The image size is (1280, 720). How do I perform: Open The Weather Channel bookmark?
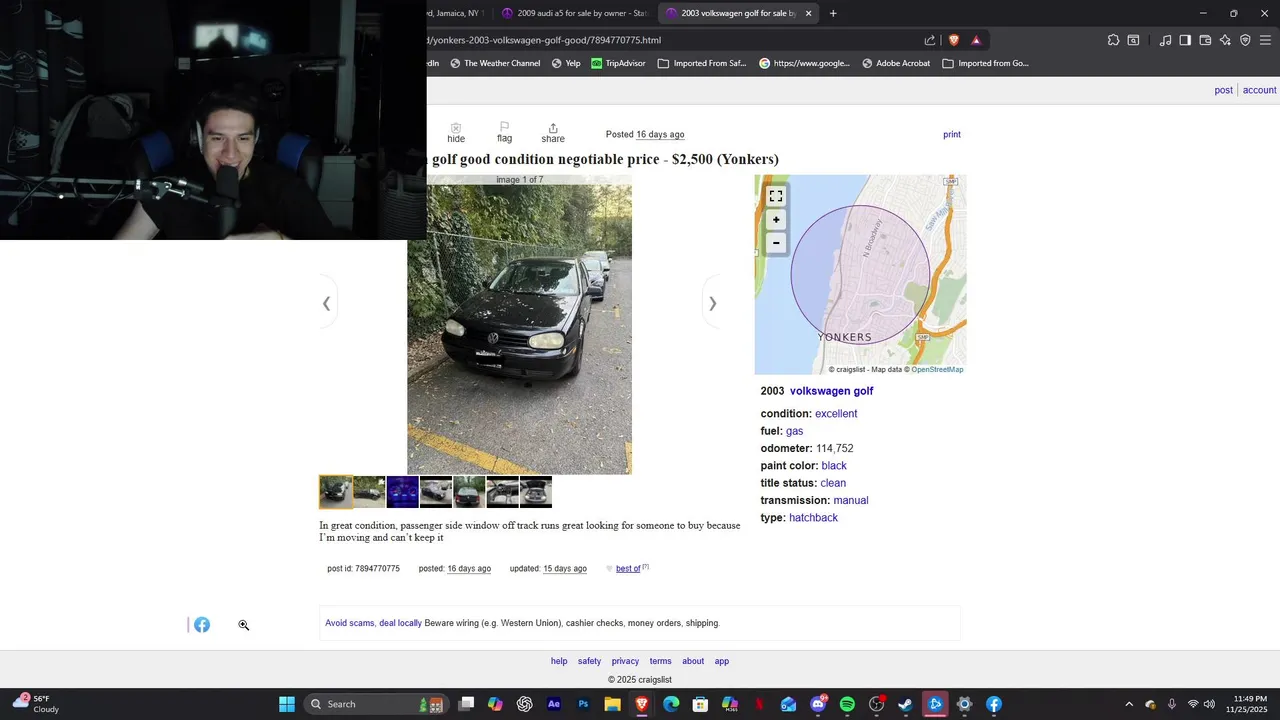coord(495,63)
